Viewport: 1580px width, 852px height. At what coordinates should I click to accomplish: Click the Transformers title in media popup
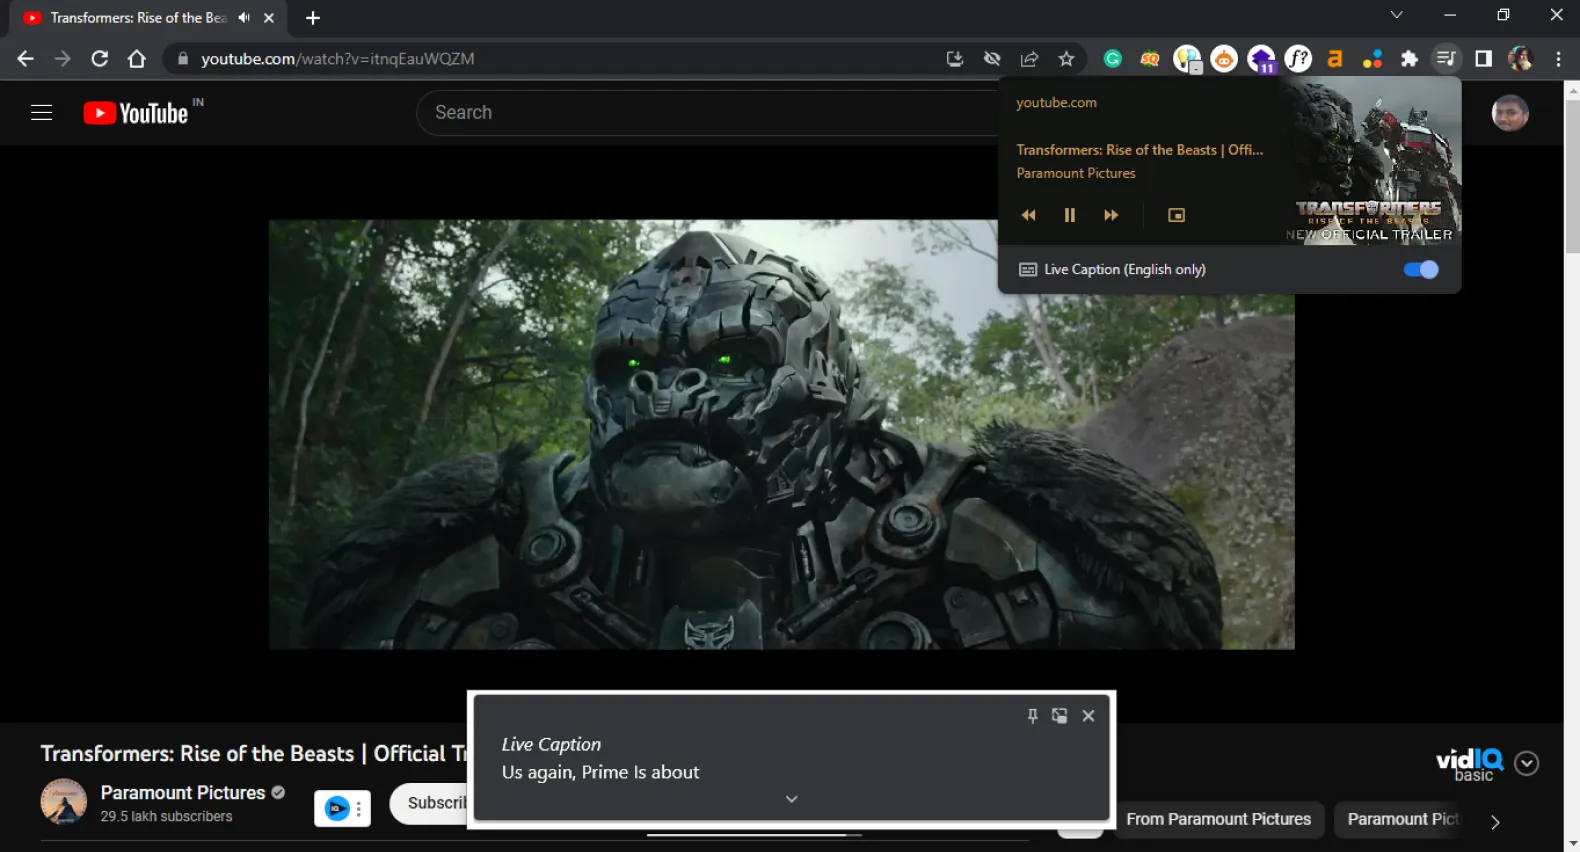1140,150
